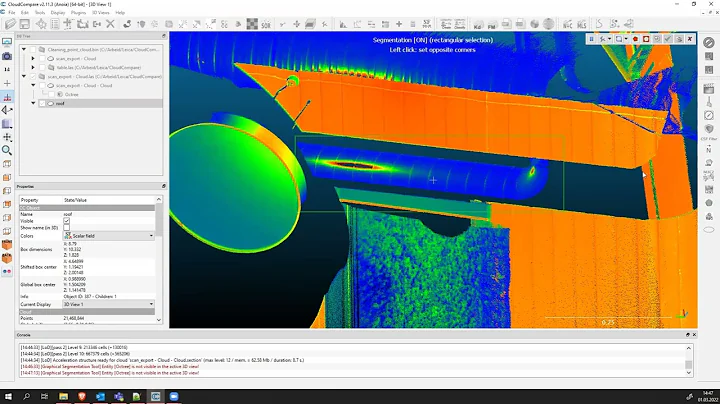This screenshot has height=404, width=720.
Task: Confirm segmentation with green check icon
Action: [x=668, y=39]
